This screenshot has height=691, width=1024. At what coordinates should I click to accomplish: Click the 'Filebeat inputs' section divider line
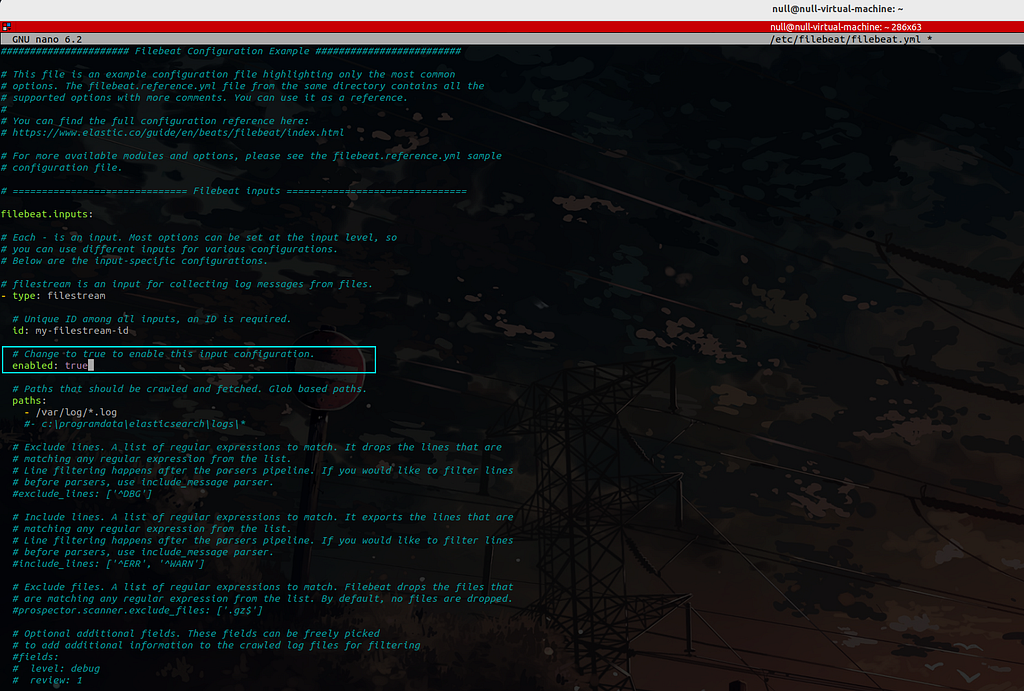[234, 191]
